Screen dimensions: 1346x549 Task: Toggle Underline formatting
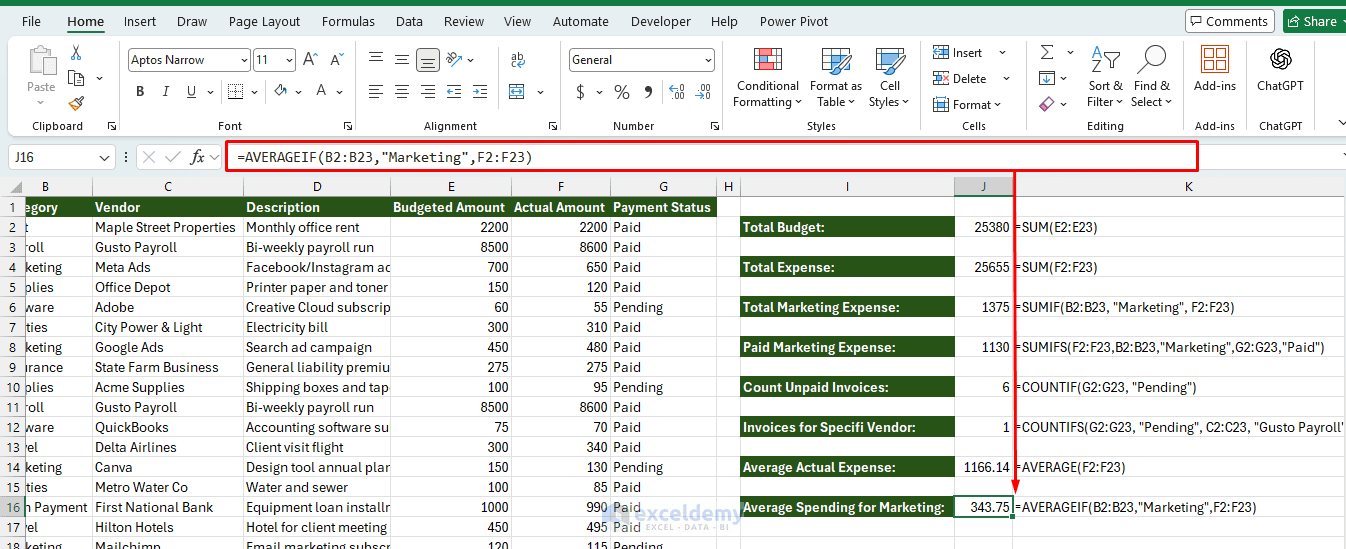190,92
